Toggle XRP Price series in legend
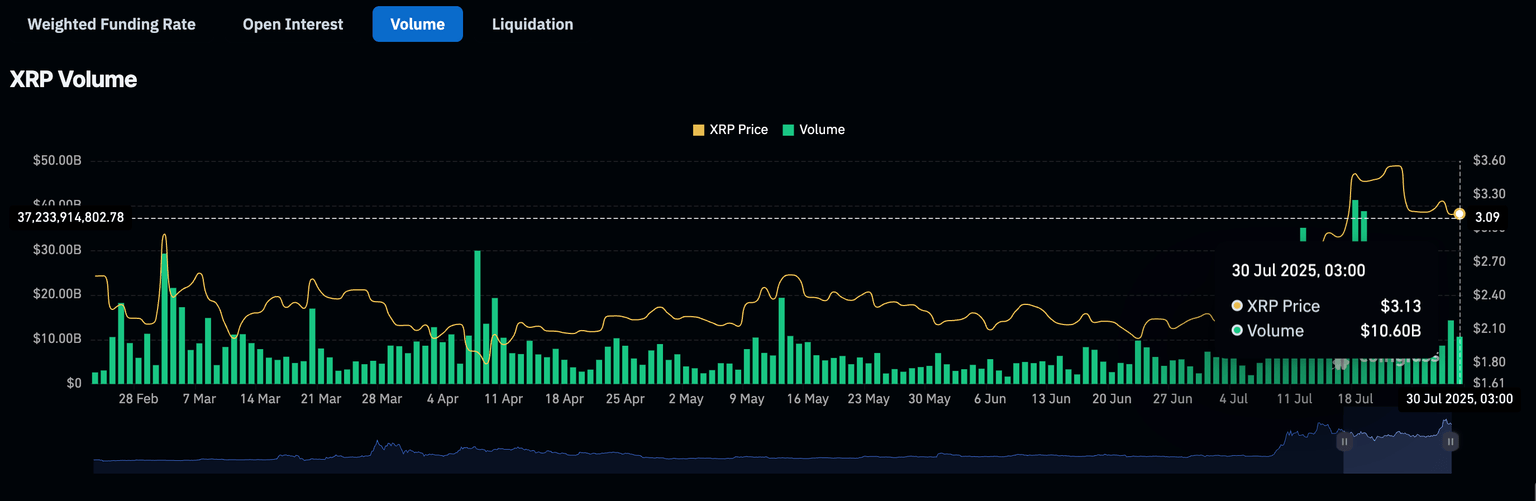The width and height of the screenshot is (1536, 501). pos(738,129)
